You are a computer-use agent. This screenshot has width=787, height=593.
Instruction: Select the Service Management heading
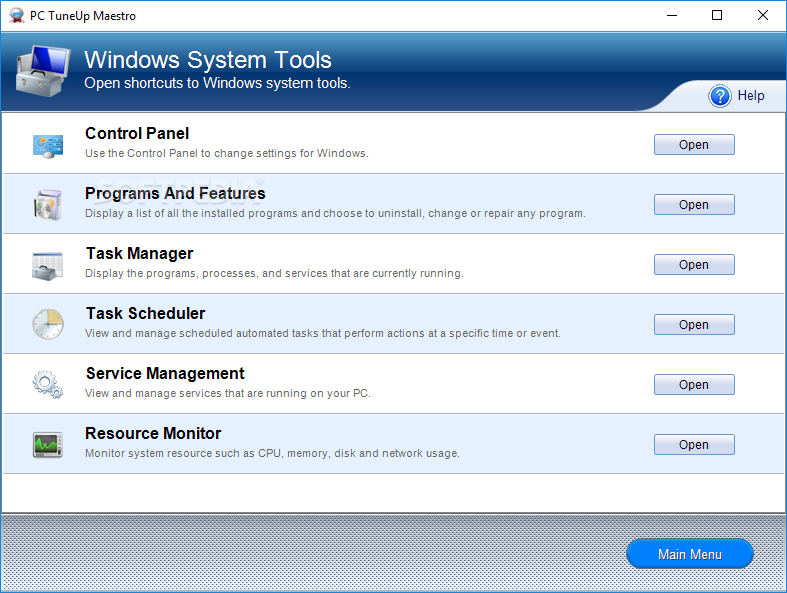pyautogui.click(x=165, y=374)
